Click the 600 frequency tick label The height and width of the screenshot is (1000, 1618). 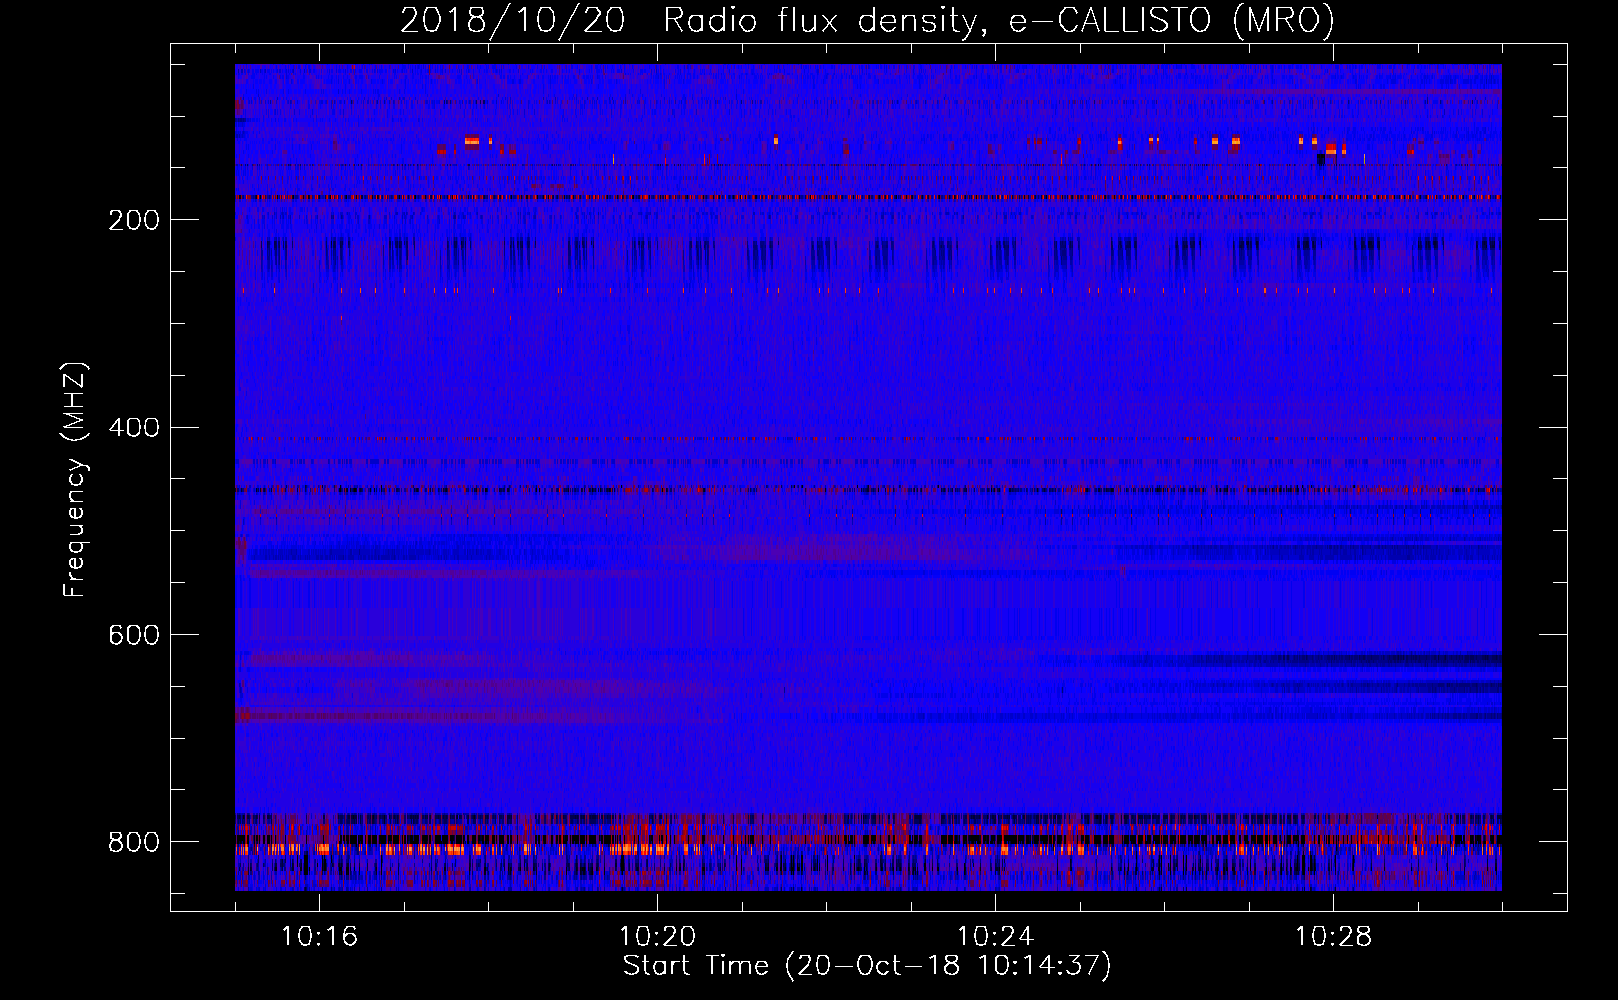coord(134,636)
